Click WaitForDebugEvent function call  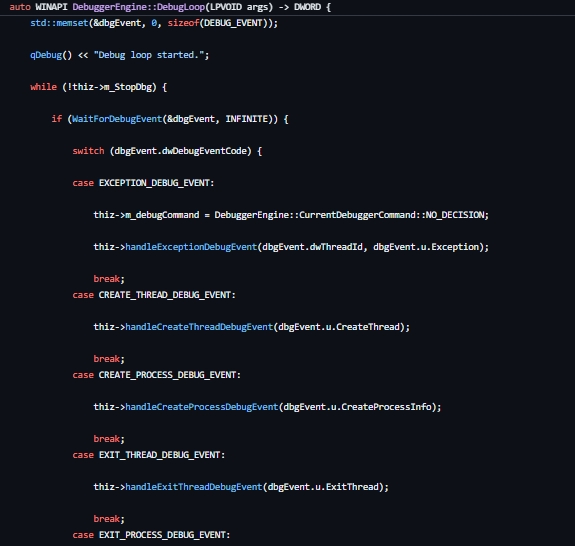(117, 119)
